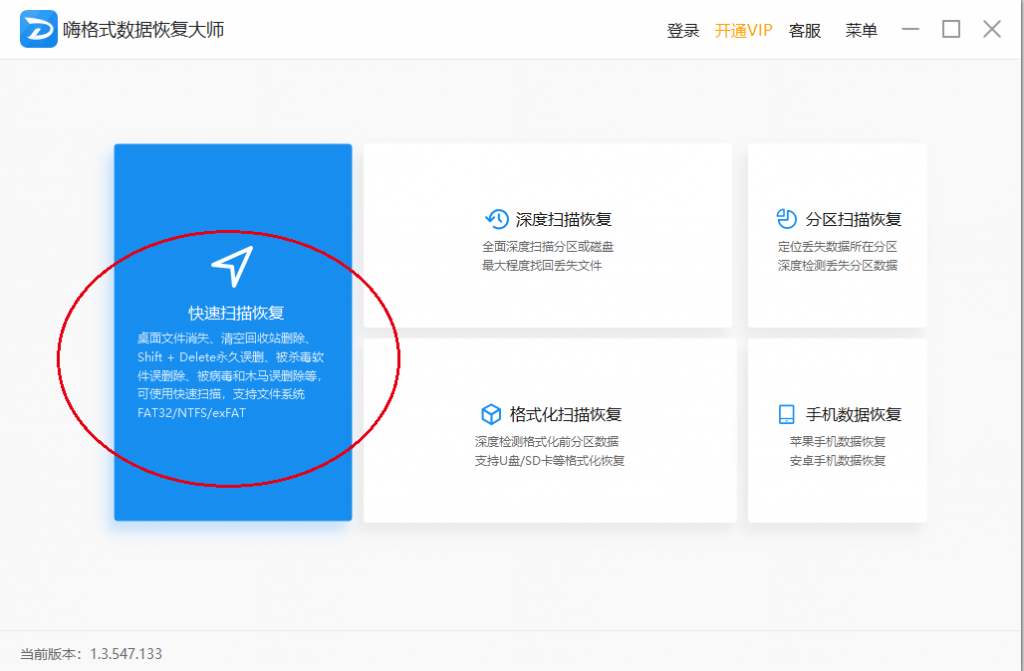Click text 深度检测丢失分区数据
Screen dimensions: 1024x671
tap(837, 266)
